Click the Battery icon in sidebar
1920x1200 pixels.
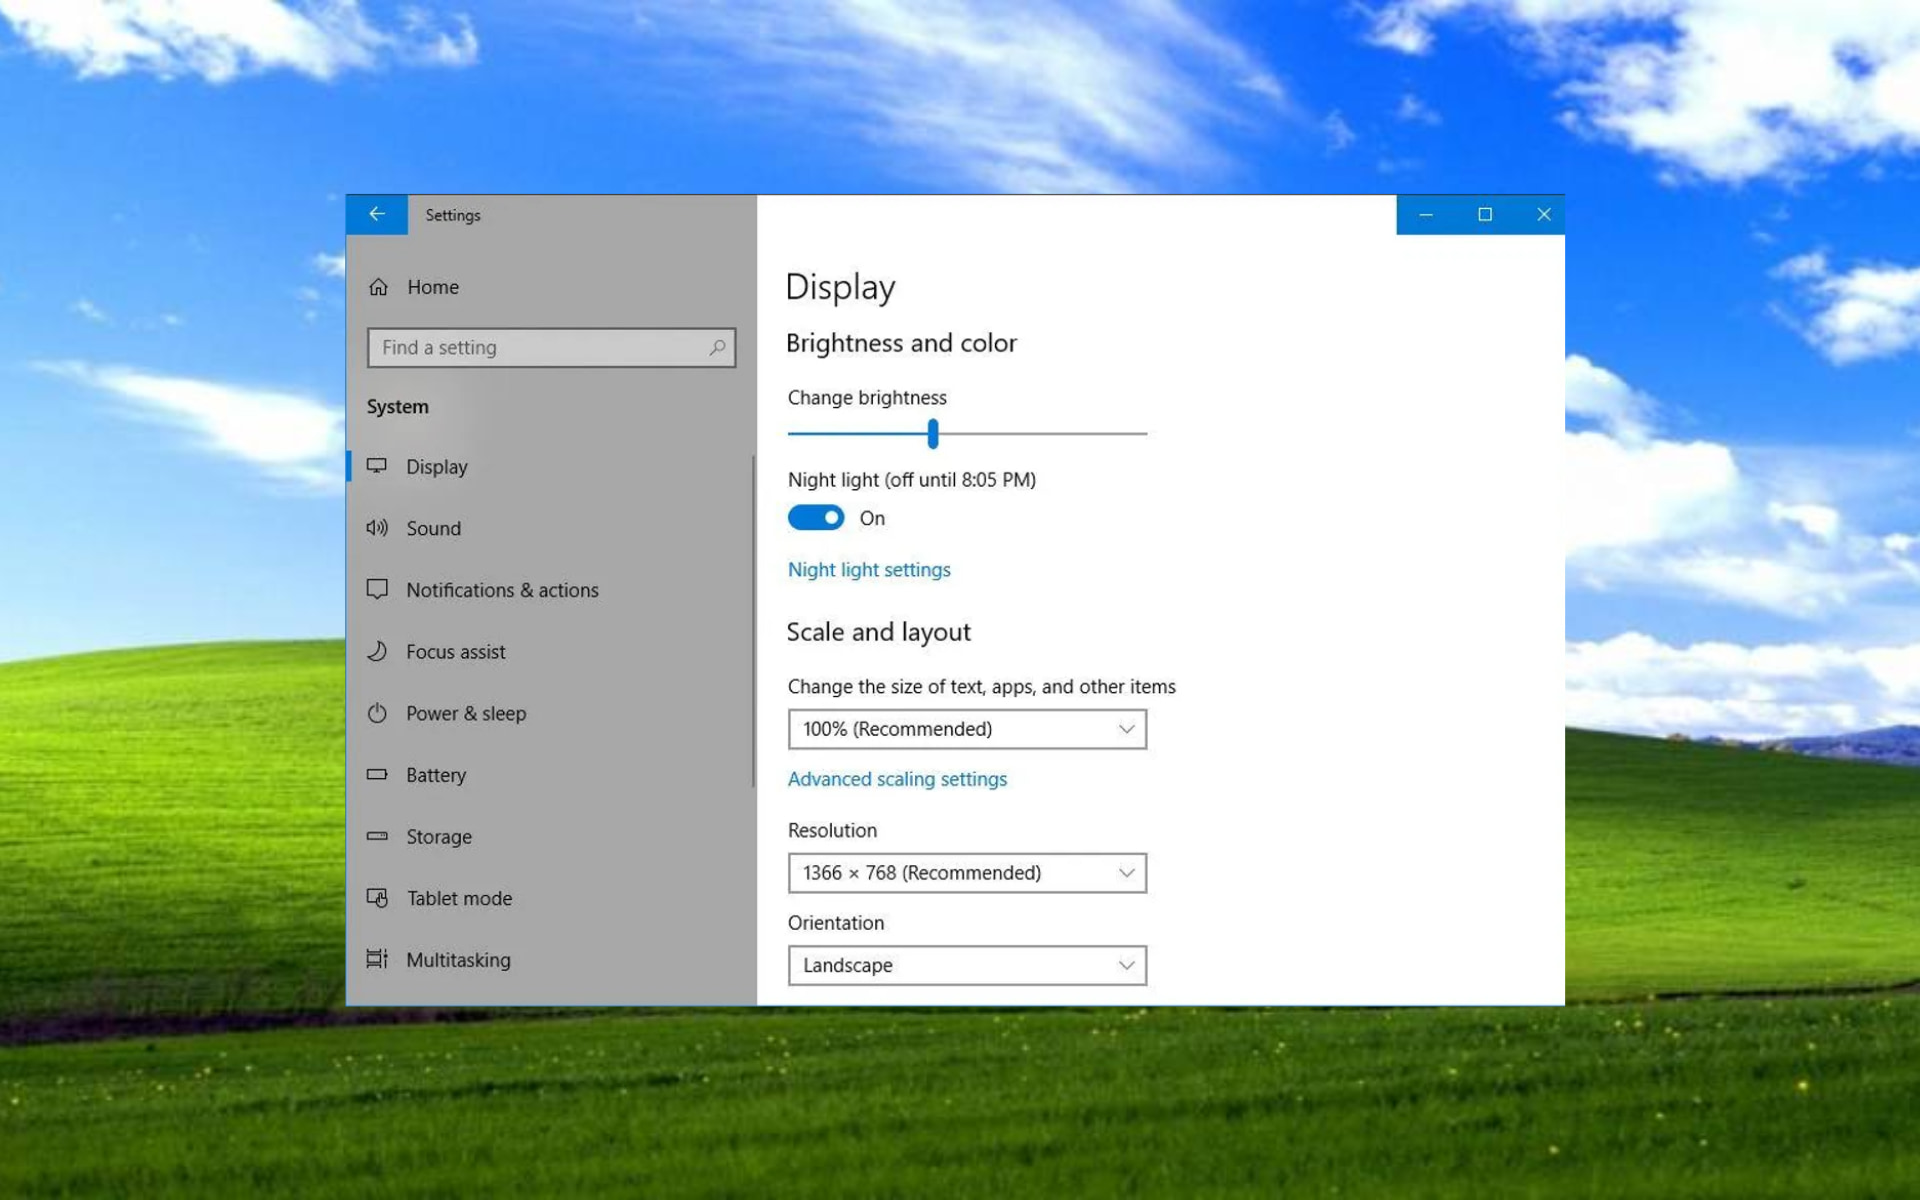coord(377,774)
